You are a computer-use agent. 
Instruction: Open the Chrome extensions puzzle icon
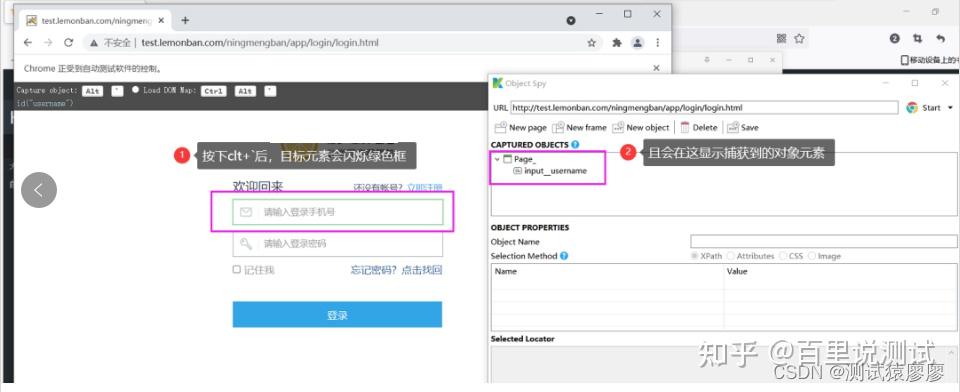(x=617, y=43)
